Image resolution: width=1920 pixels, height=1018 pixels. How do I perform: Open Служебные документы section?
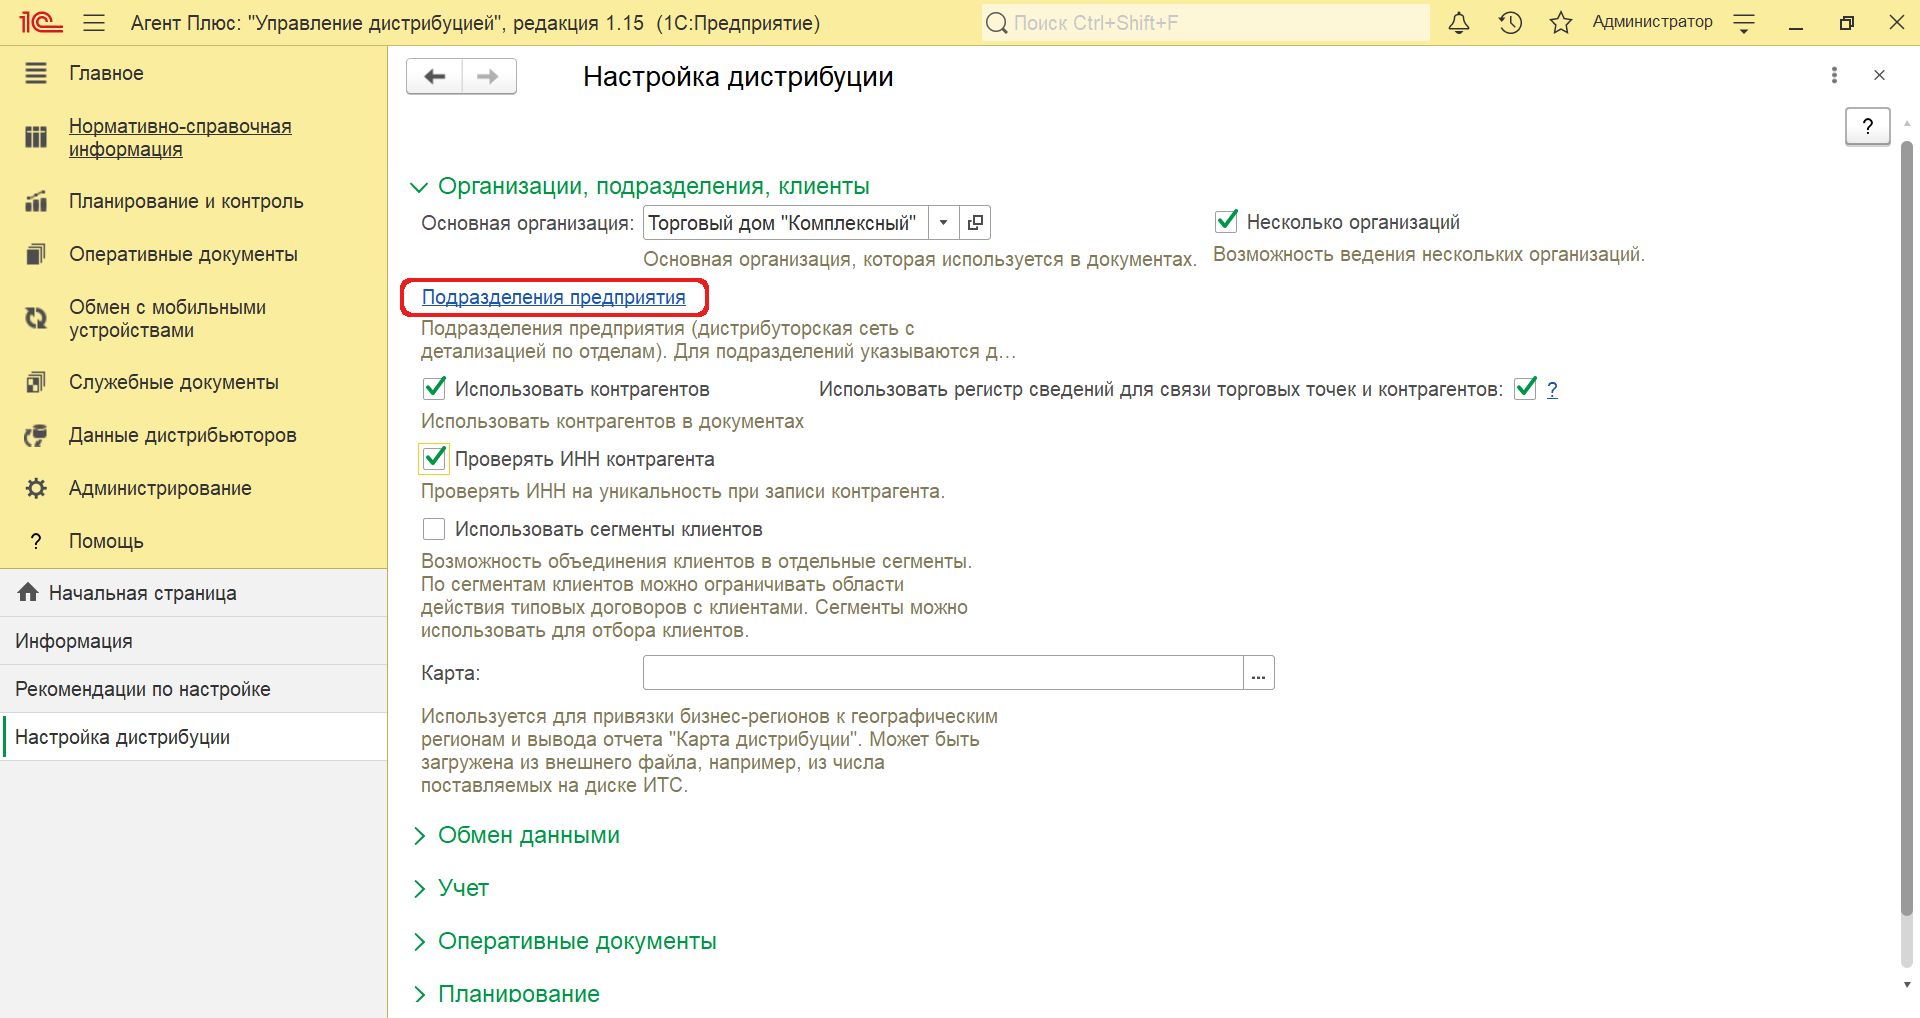pos(174,382)
